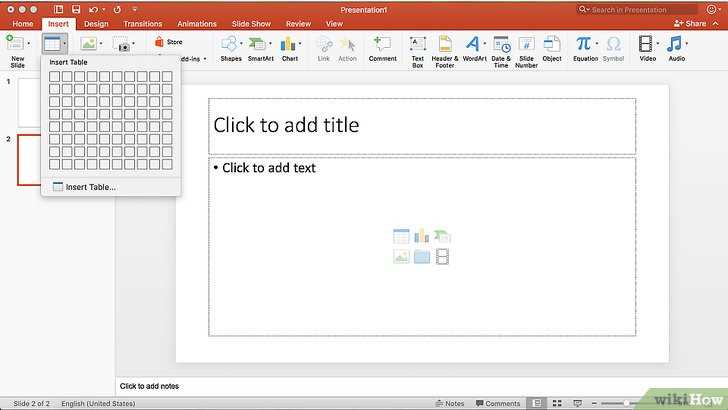The image size is (728, 410).
Task: Insert Slide Number
Action: (526, 51)
